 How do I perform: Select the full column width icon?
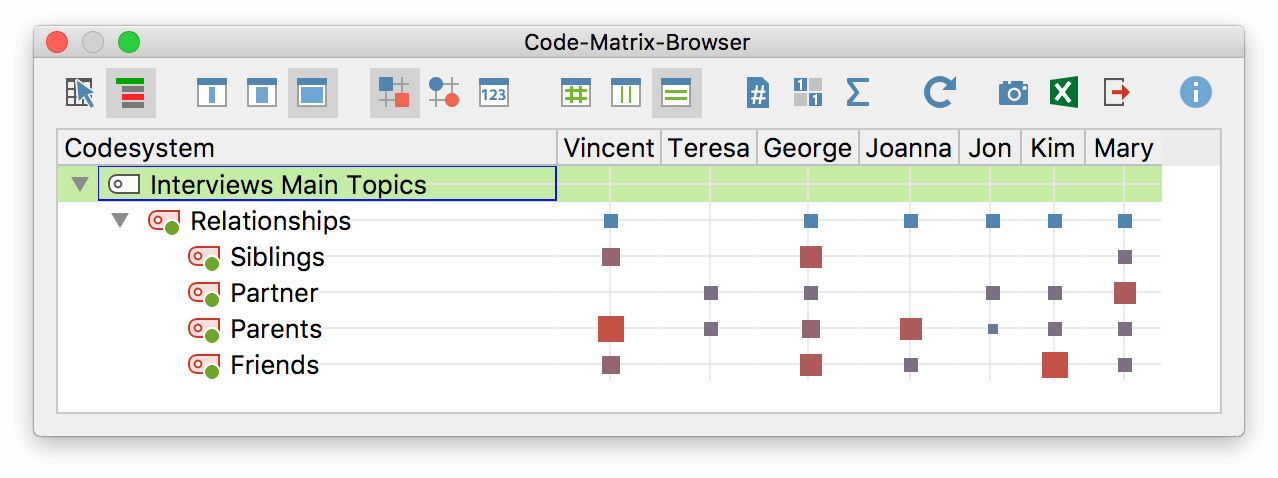coord(313,93)
